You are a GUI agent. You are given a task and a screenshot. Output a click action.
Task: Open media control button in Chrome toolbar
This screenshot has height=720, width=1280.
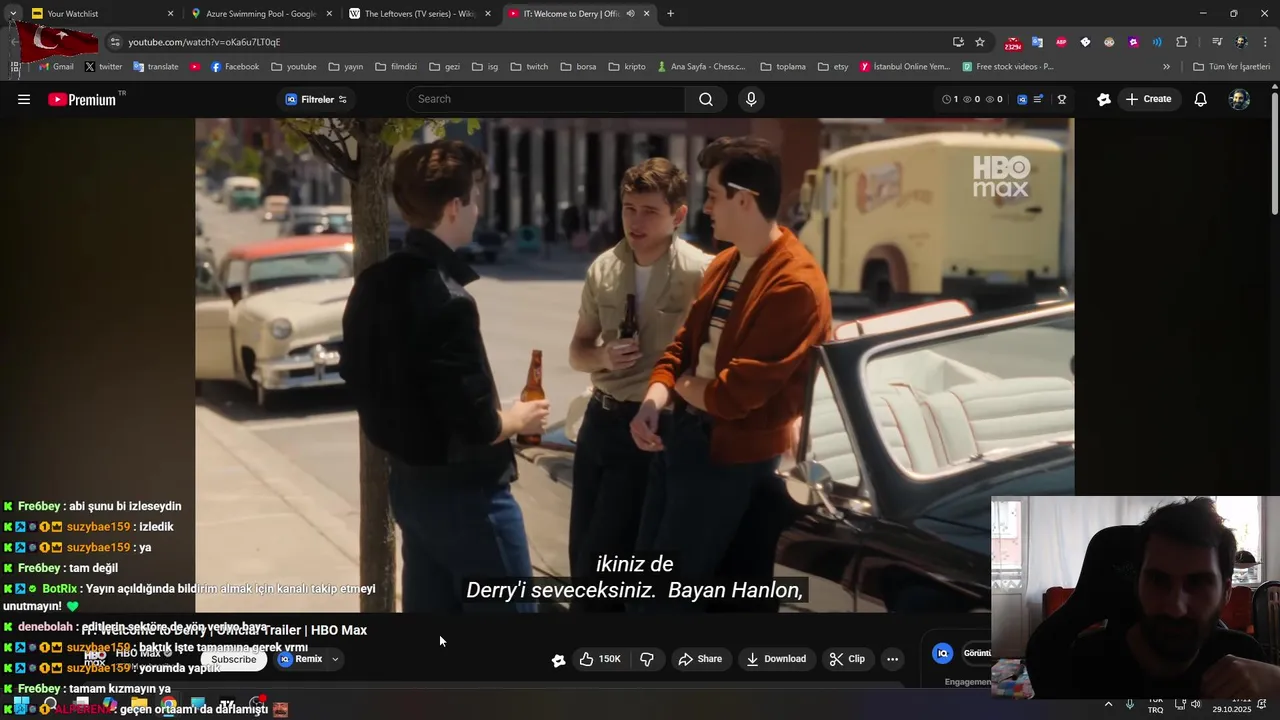[x=1217, y=42]
